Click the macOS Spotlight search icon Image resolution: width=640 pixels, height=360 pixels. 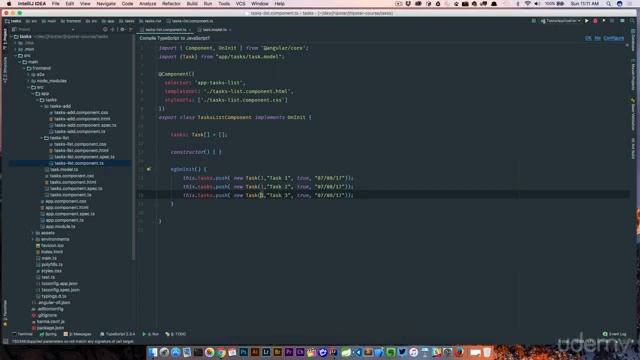[x=609, y=4]
